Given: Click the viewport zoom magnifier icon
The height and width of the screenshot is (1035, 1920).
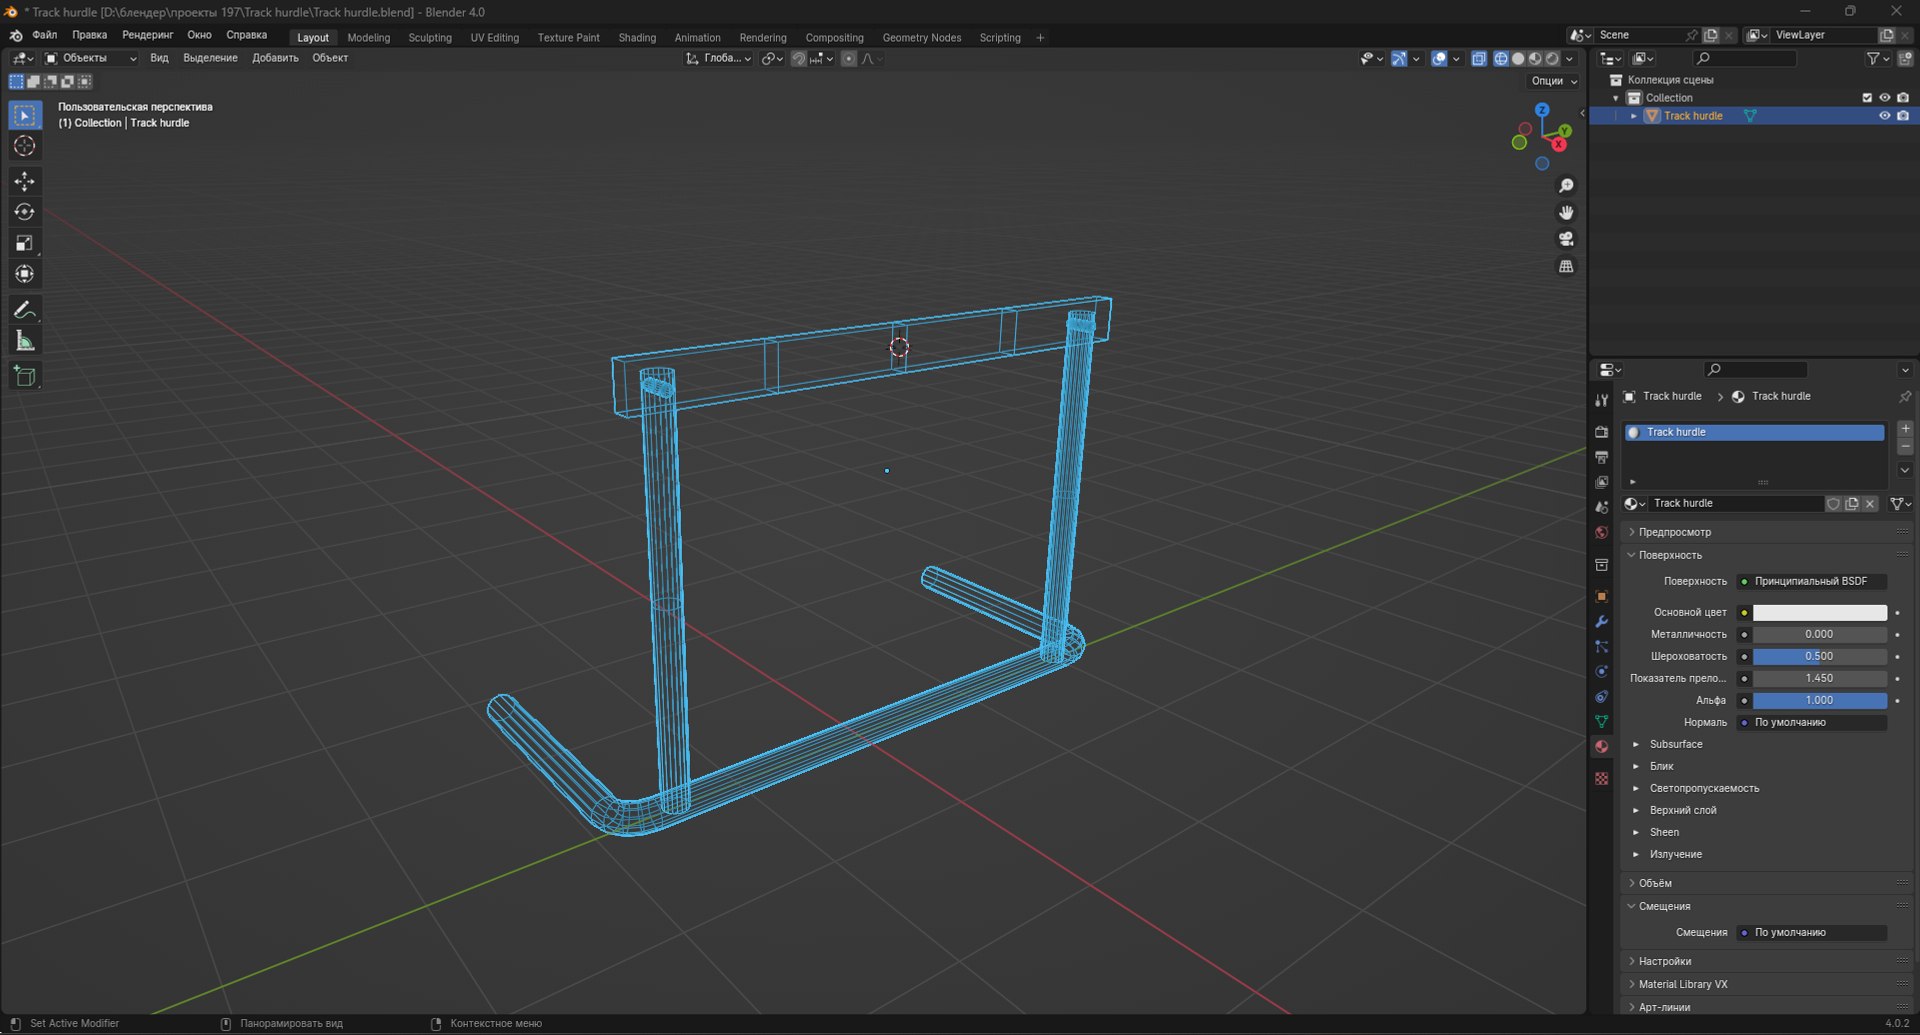Looking at the screenshot, I should point(1566,186).
